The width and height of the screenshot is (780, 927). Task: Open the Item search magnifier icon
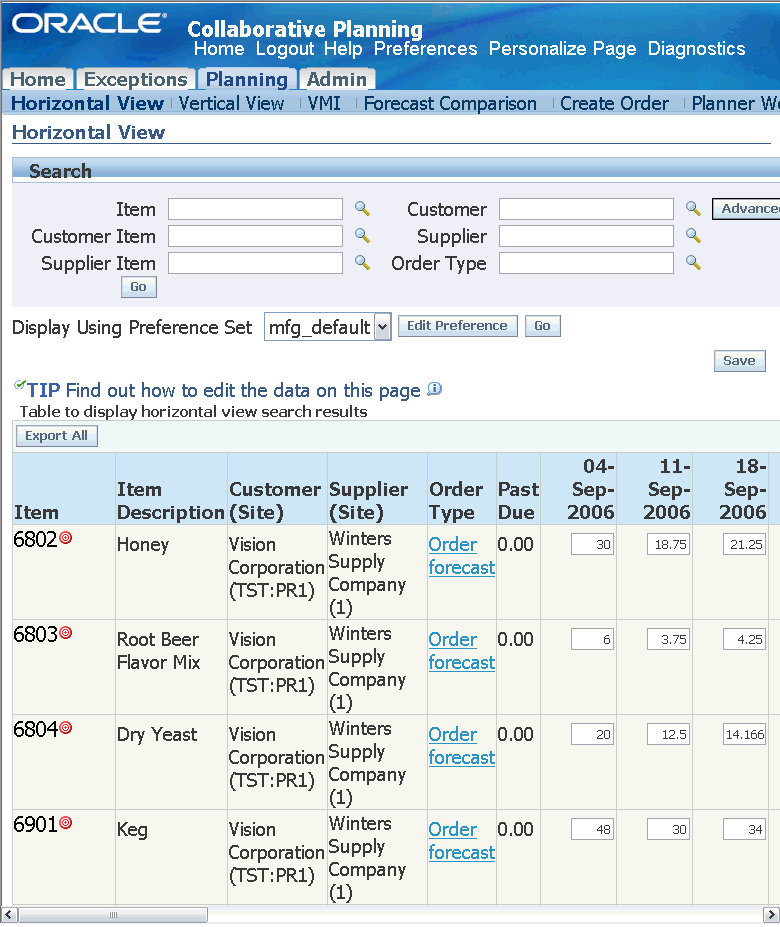[x=362, y=209]
